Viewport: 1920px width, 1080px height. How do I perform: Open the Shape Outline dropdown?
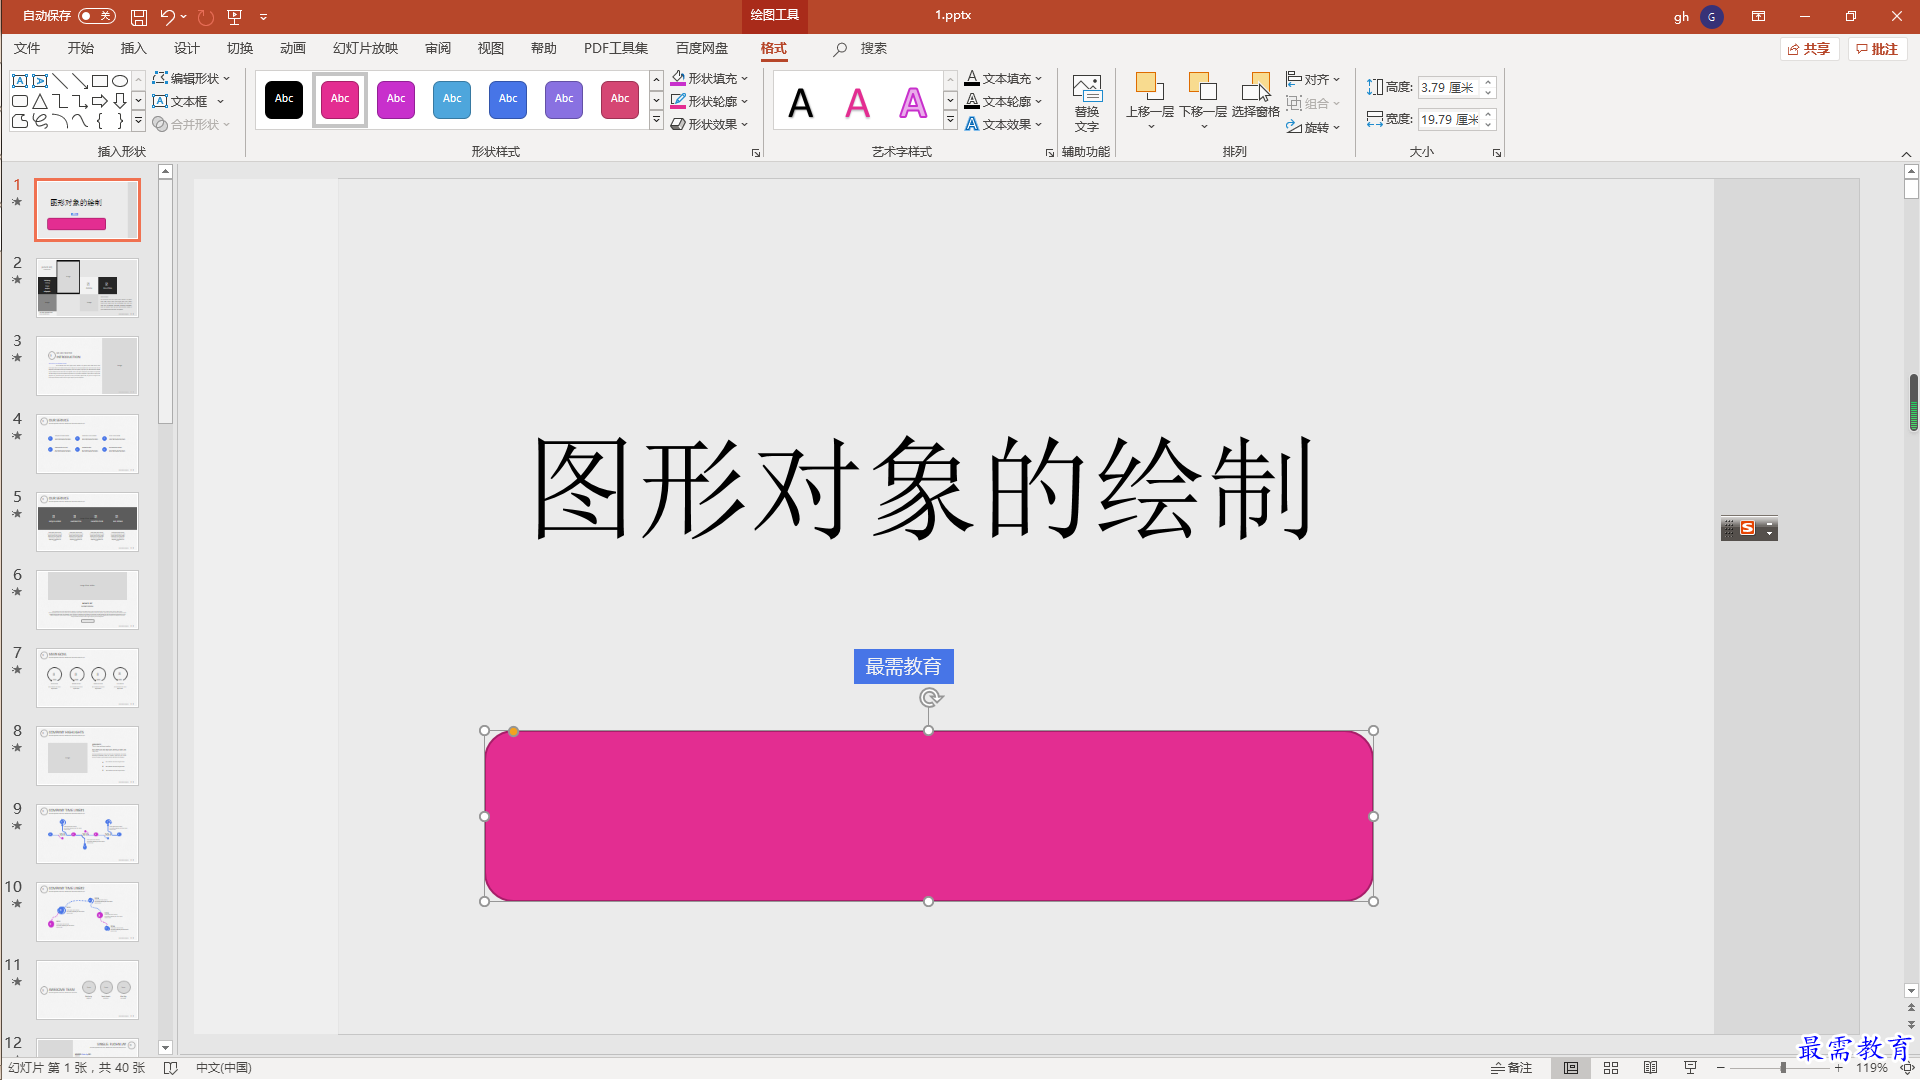click(x=709, y=101)
